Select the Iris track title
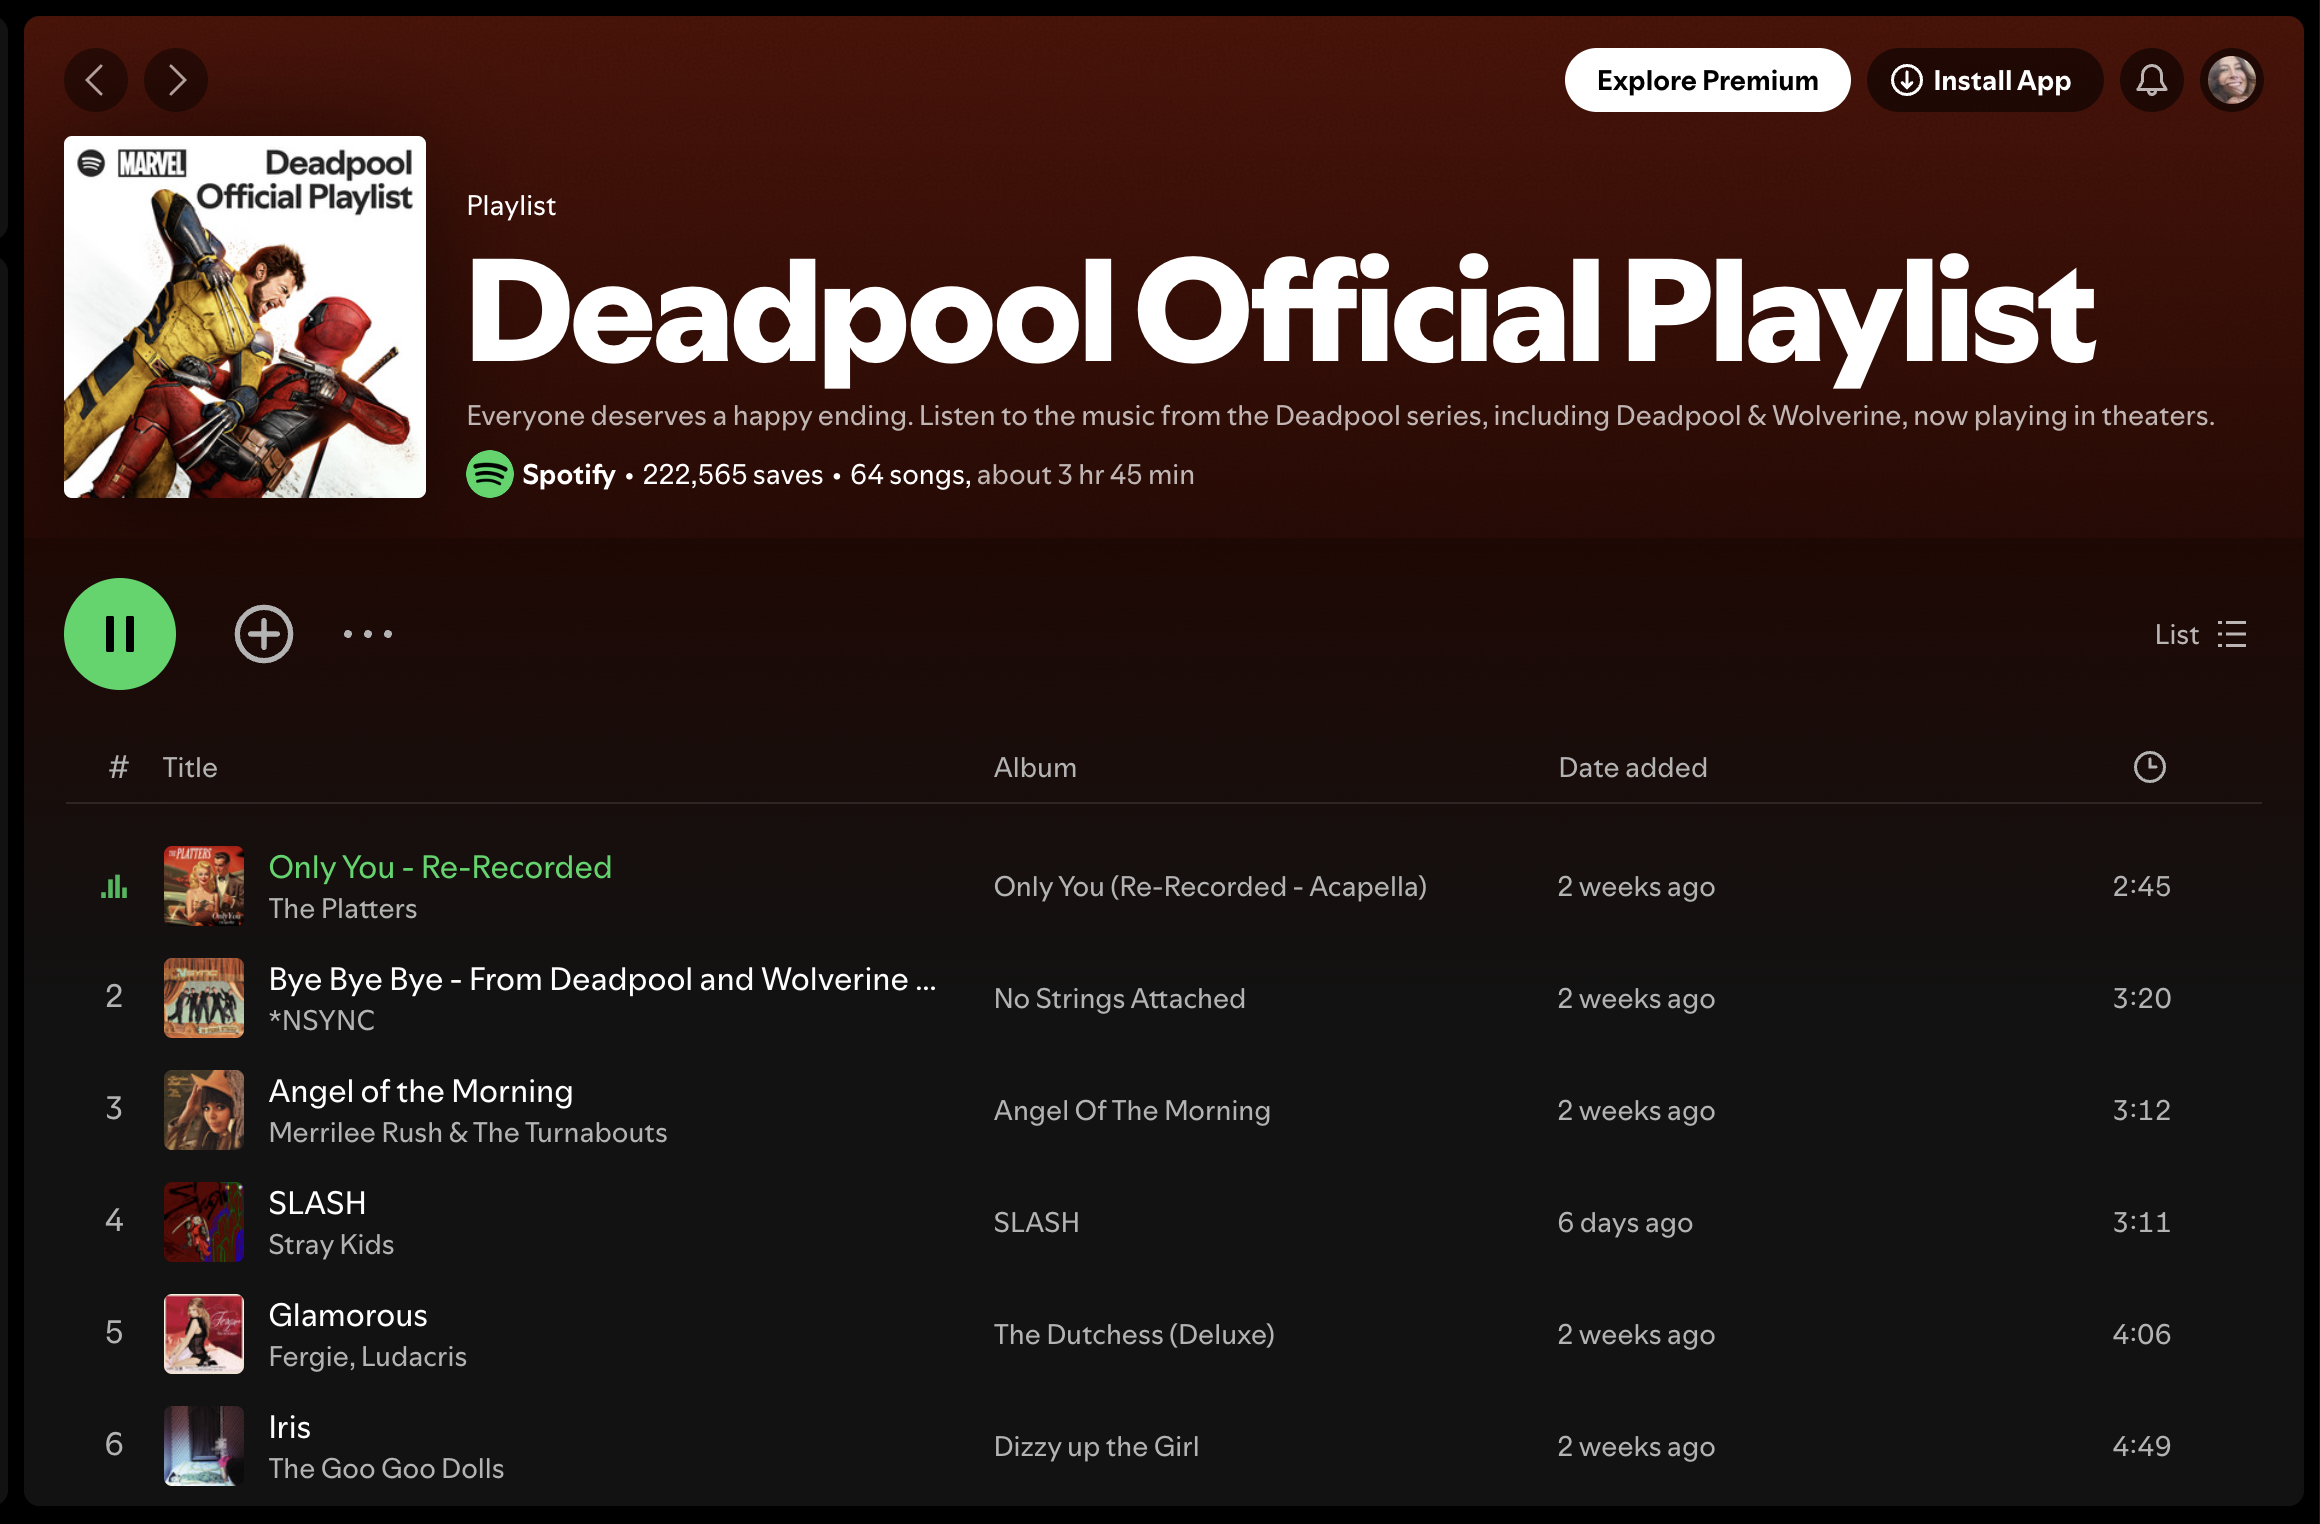The width and height of the screenshot is (2320, 1524). tap(290, 1427)
